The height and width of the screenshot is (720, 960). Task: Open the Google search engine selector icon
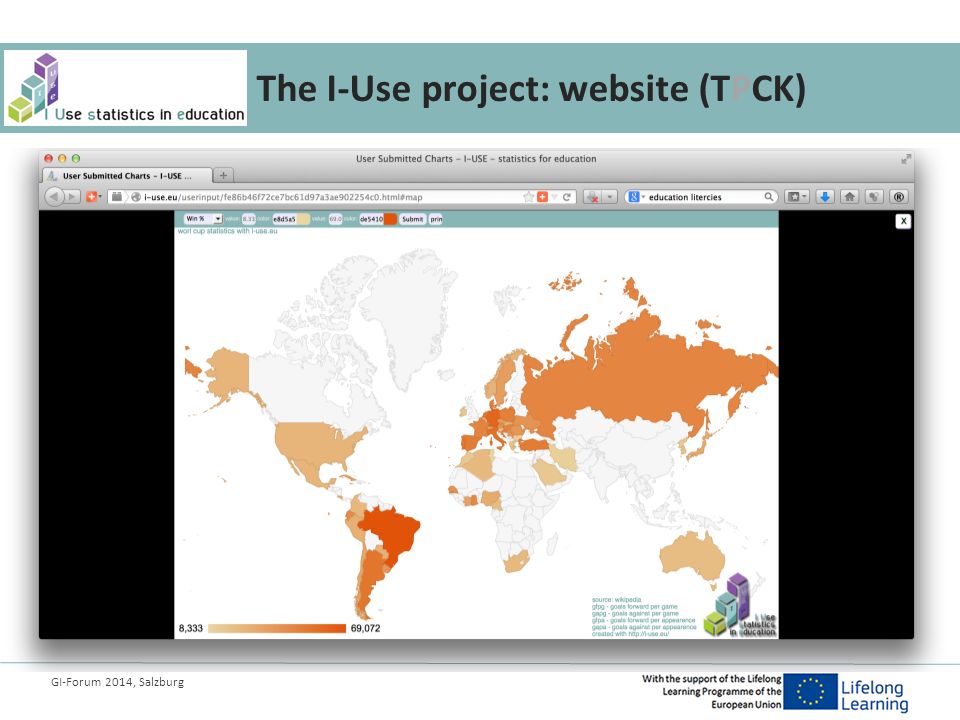(x=634, y=197)
